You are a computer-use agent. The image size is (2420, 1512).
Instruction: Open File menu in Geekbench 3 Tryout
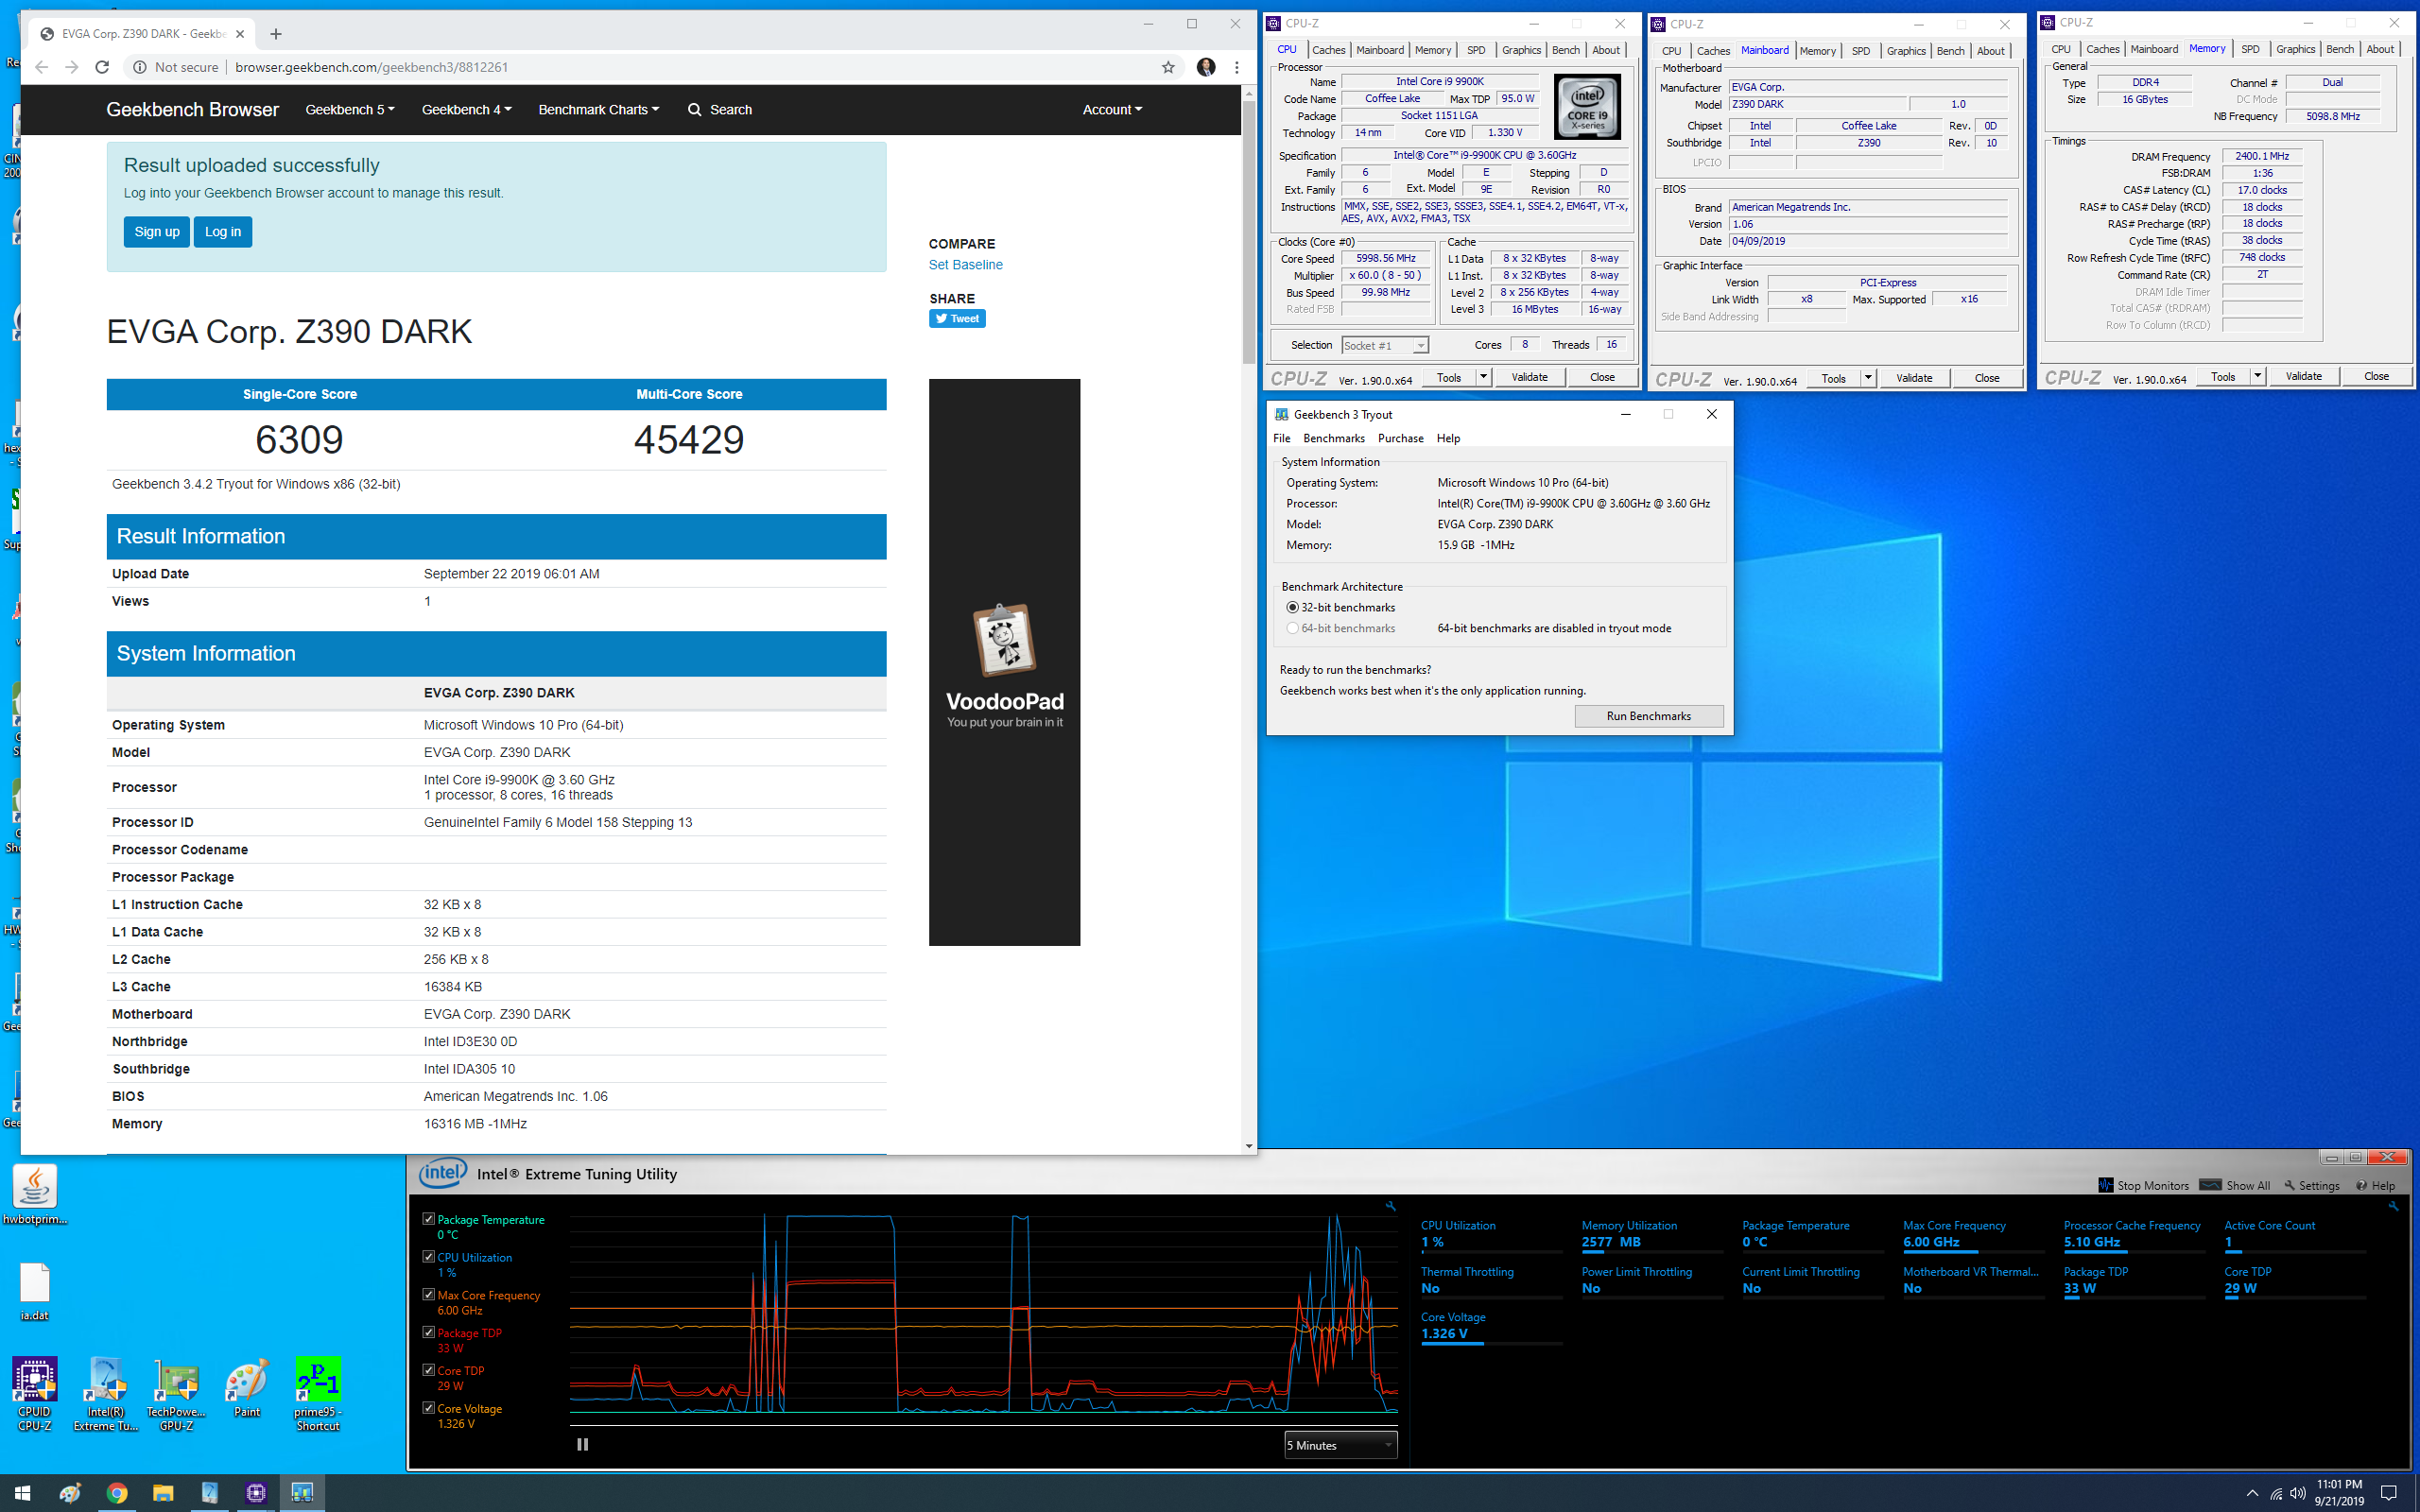[x=1282, y=438]
